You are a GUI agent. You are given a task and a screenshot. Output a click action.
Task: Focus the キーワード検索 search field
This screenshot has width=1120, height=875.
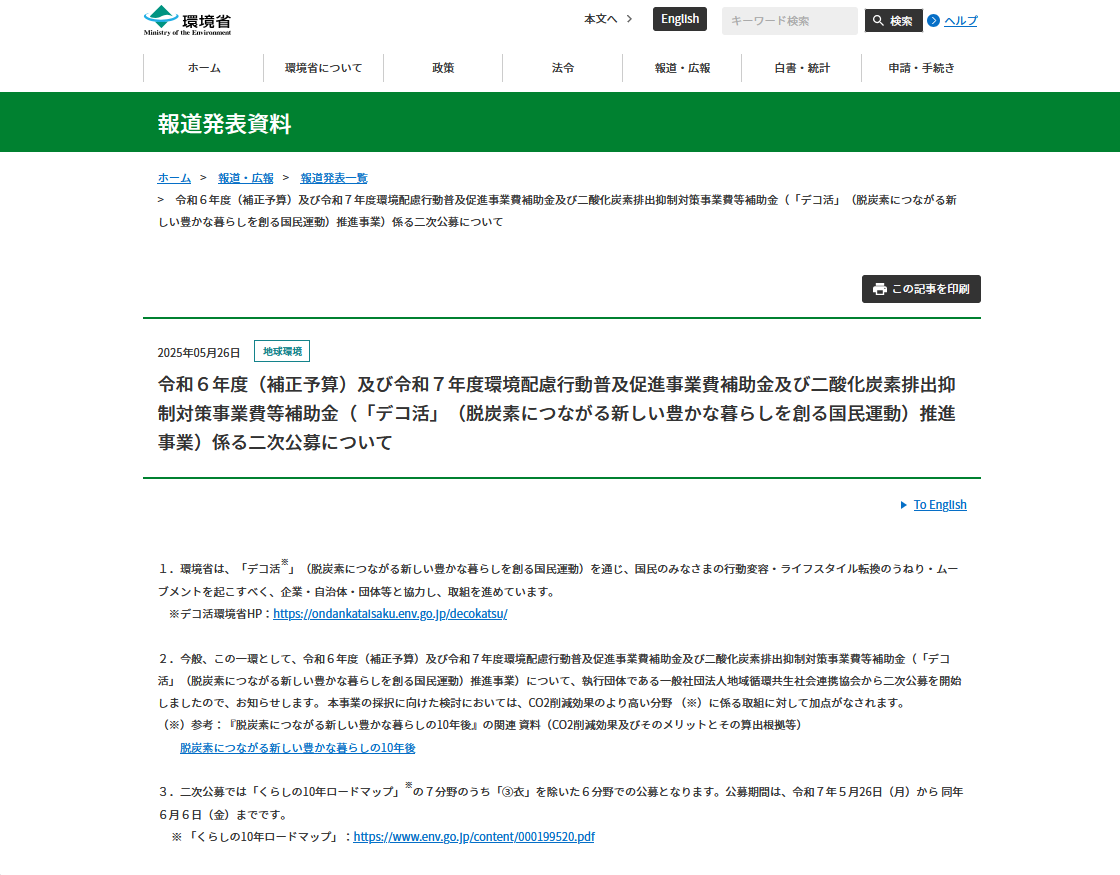coord(789,21)
